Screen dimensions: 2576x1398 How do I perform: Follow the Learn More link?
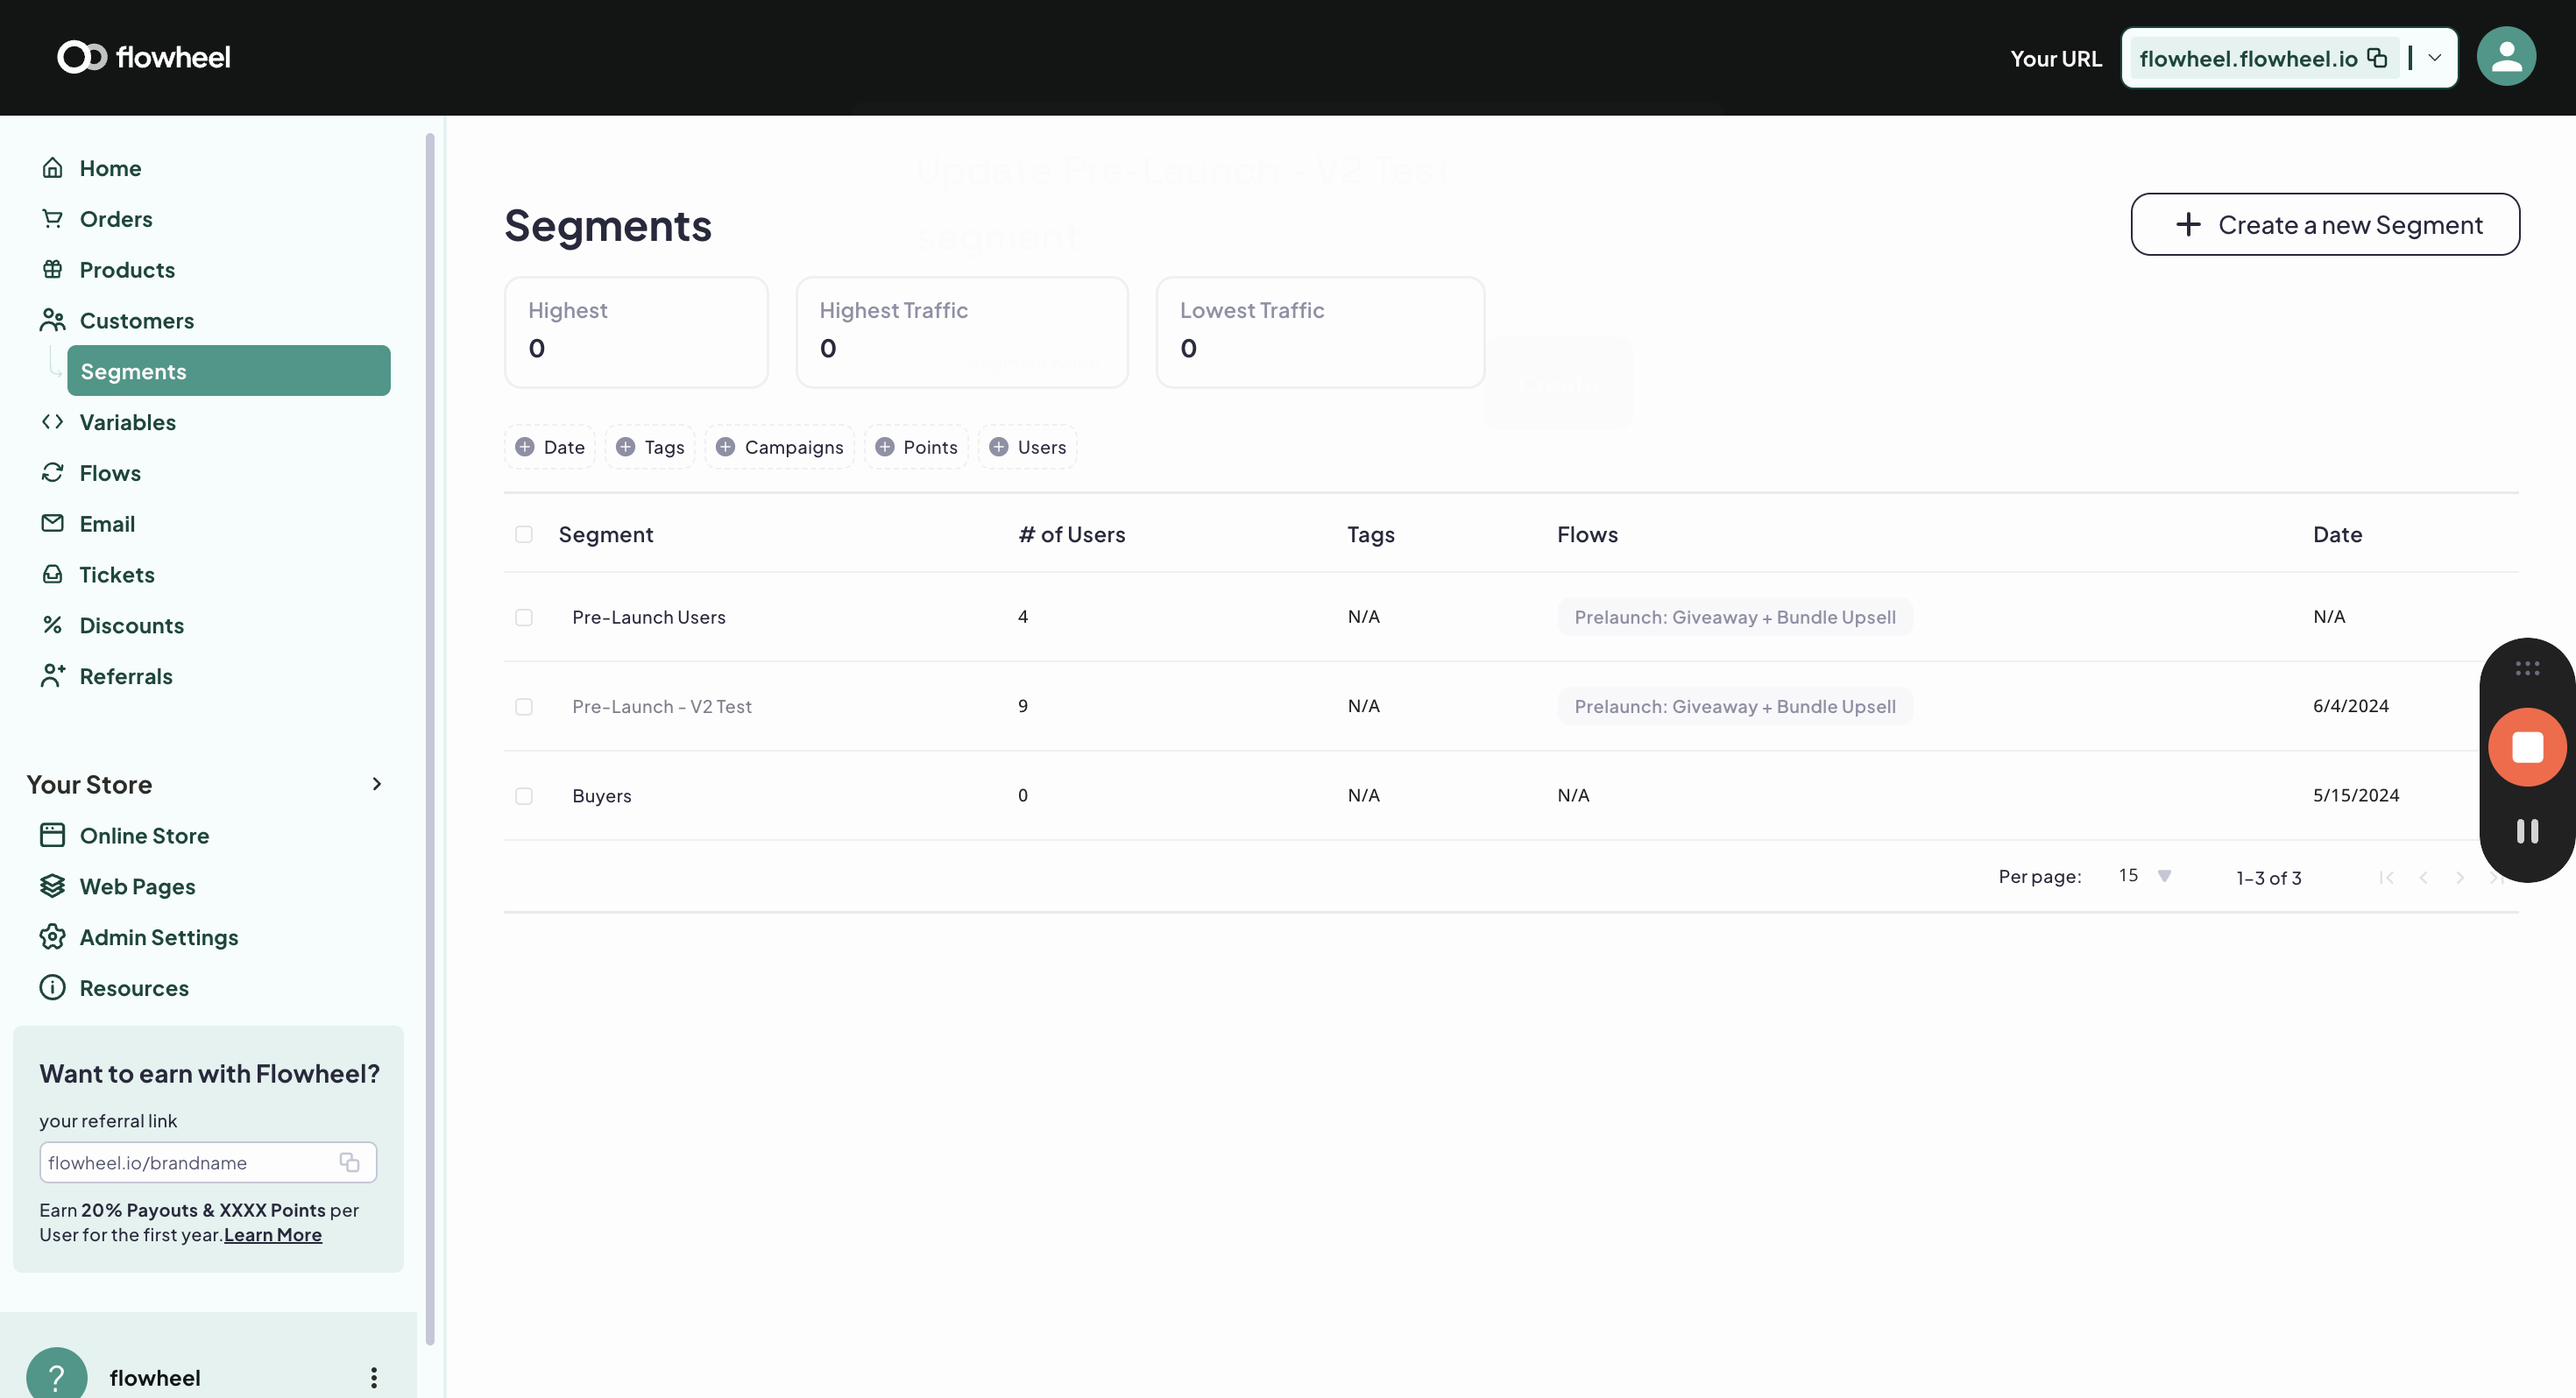[x=273, y=1236]
